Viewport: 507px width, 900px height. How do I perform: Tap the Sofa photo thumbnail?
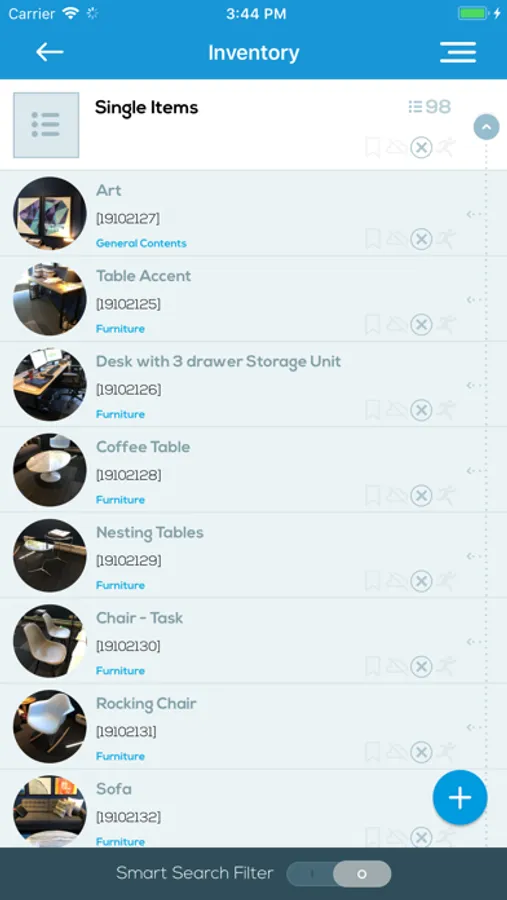(50, 811)
